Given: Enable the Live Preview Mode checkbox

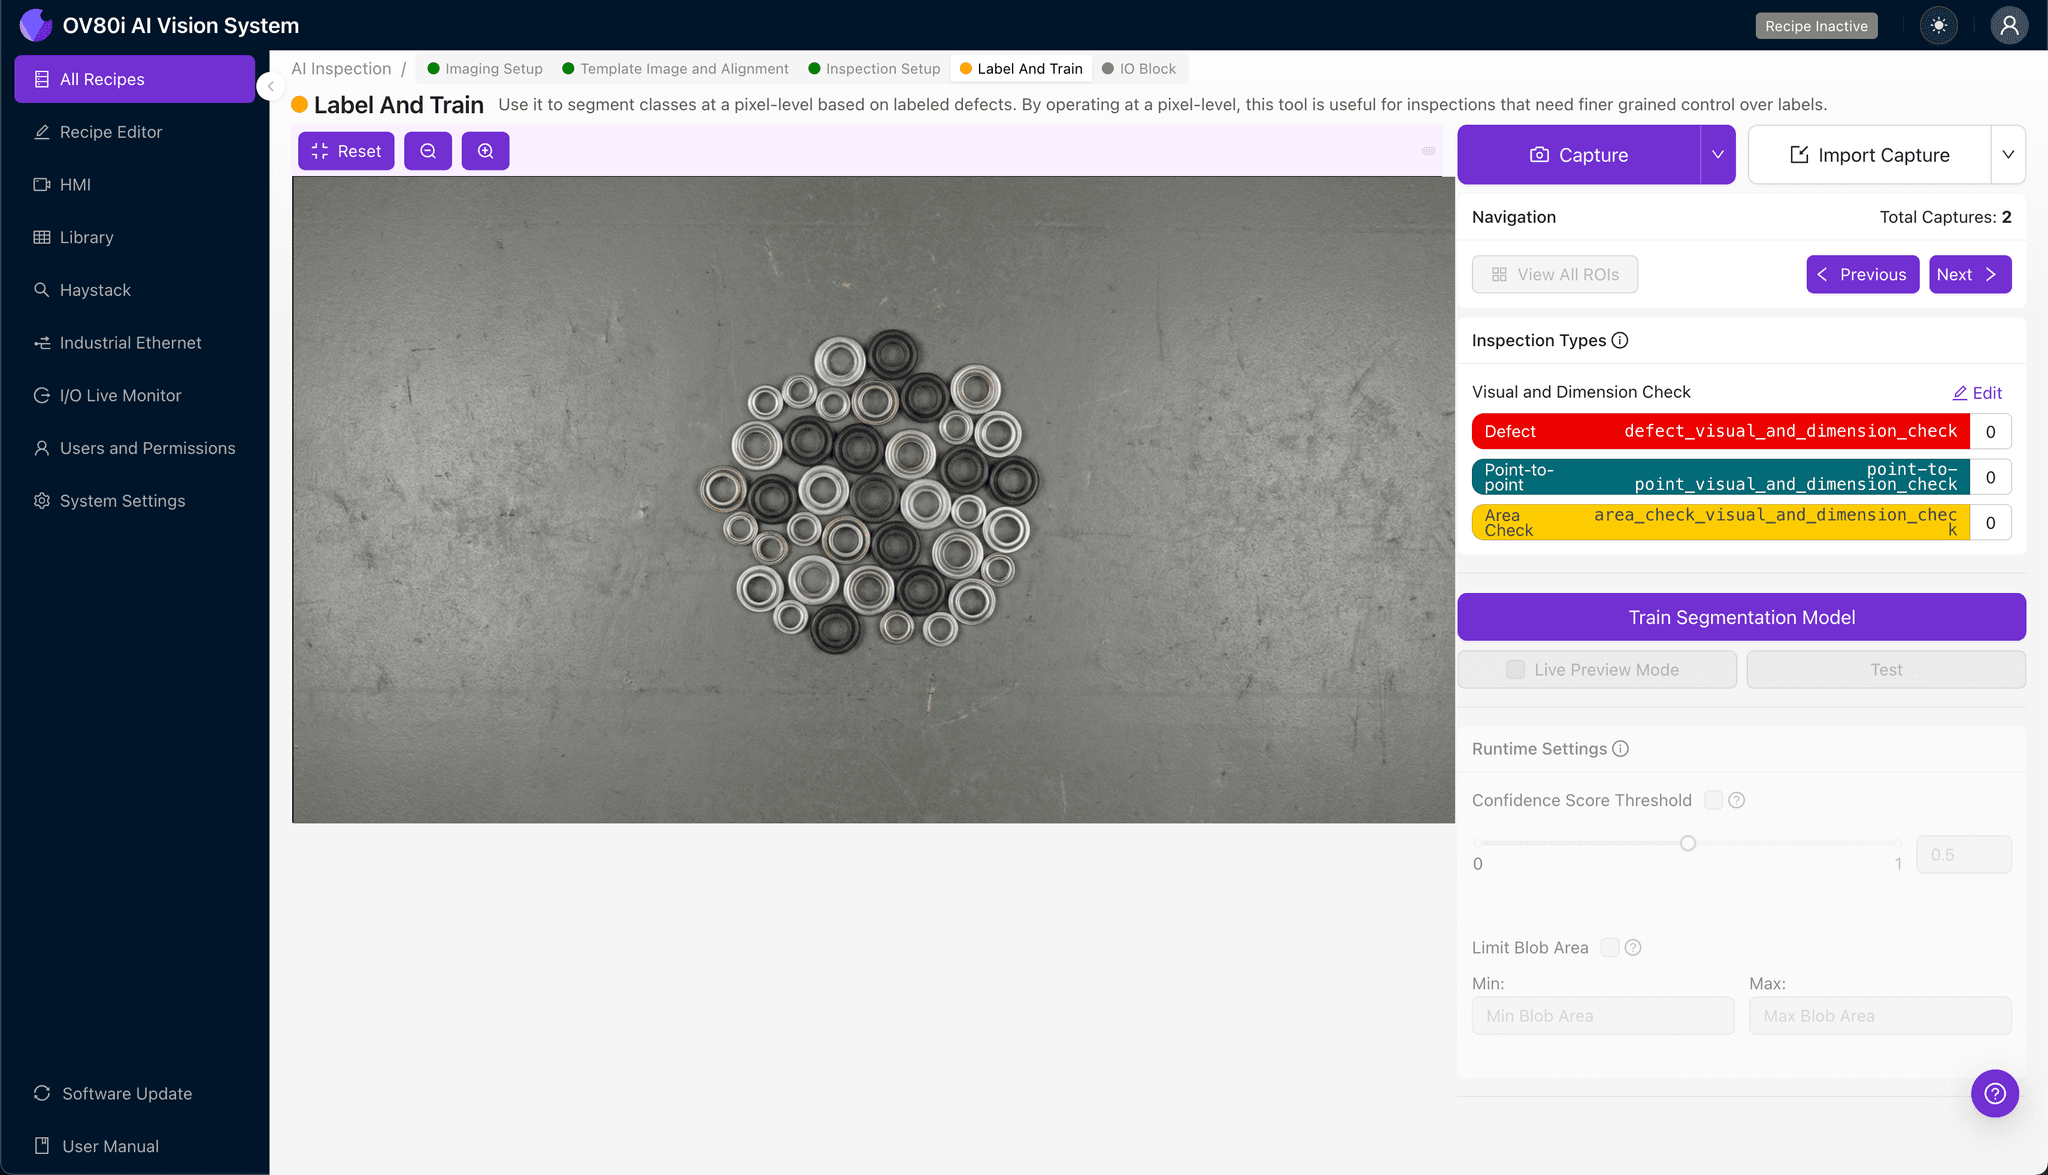Looking at the screenshot, I should 1516,670.
